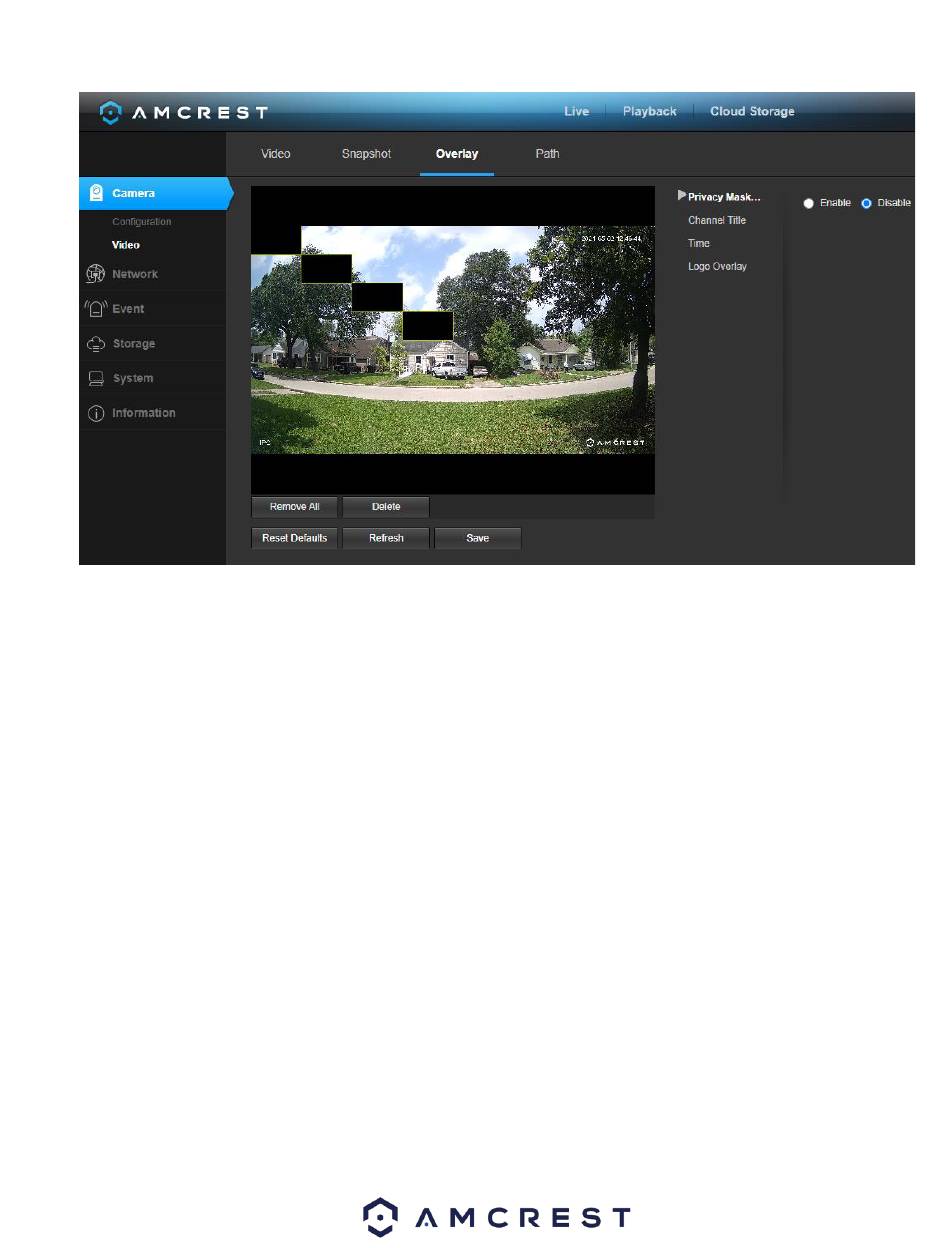The width and height of the screenshot is (950, 1248).
Task: Click the Information circle icon
Action: tap(97, 413)
